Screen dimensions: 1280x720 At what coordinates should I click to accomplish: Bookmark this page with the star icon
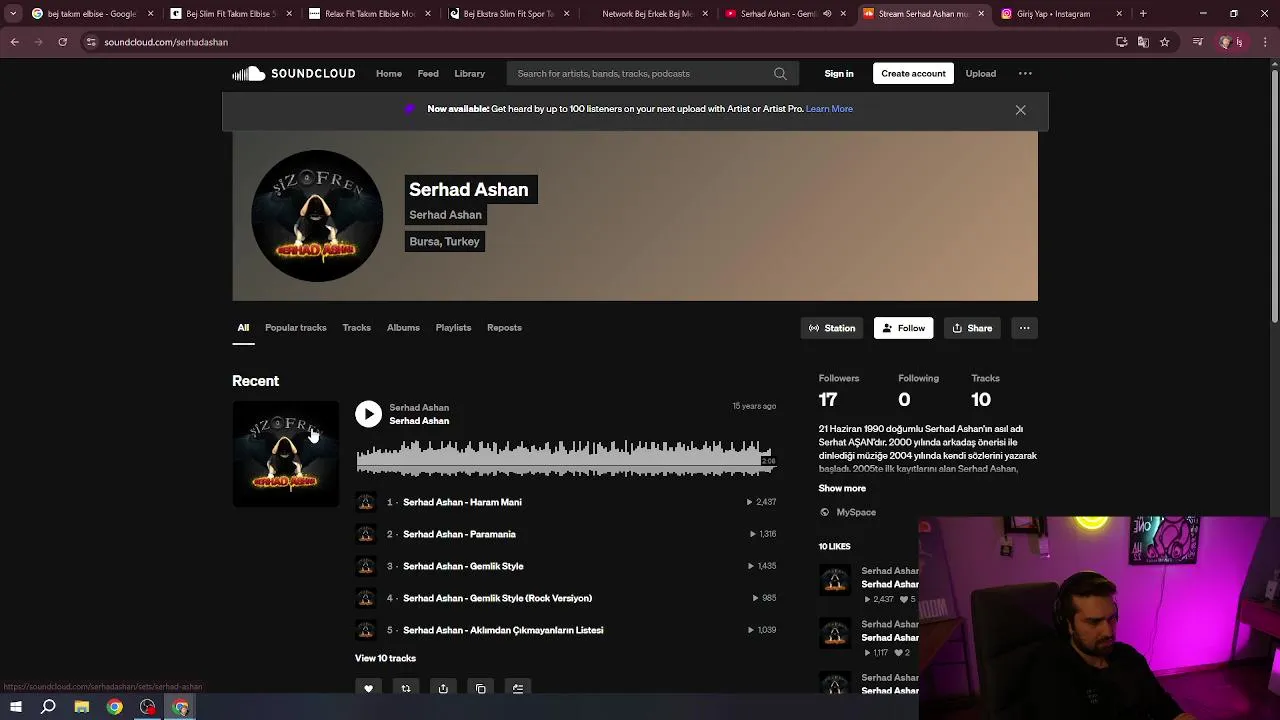pyautogui.click(x=1164, y=42)
